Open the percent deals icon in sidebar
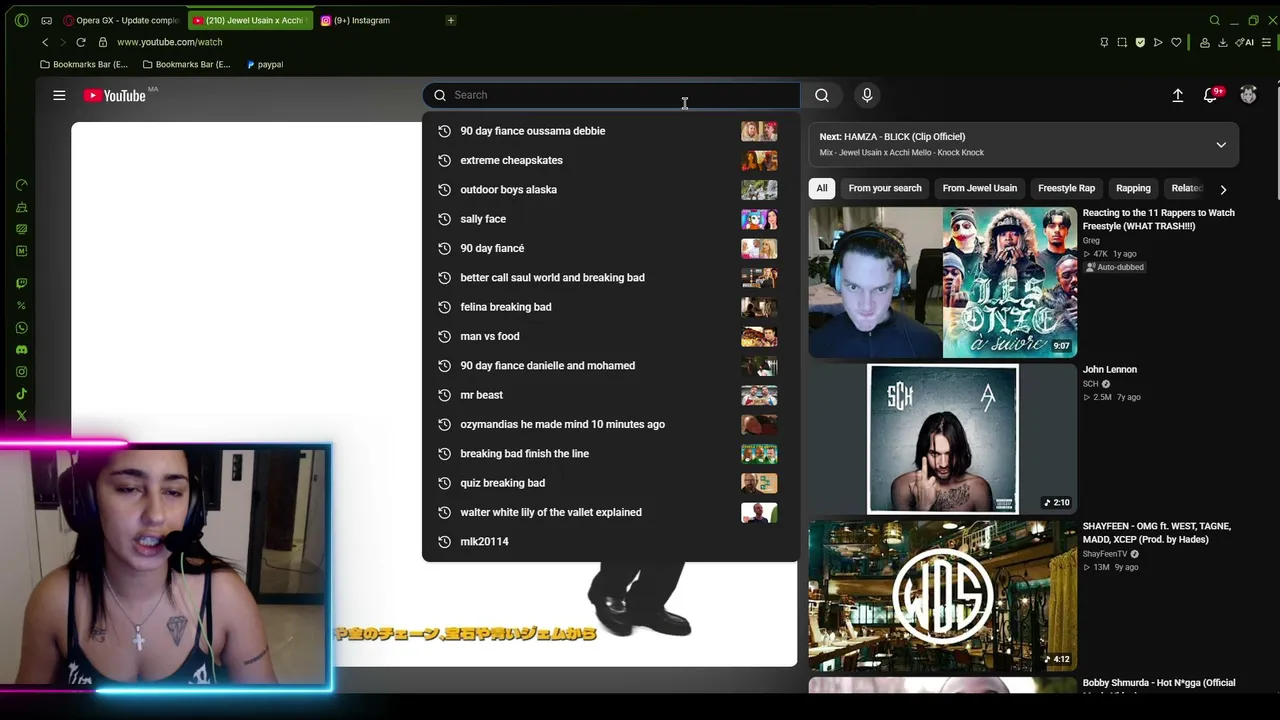This screenshot has height=720, width=1280. [x=22, y=306]
